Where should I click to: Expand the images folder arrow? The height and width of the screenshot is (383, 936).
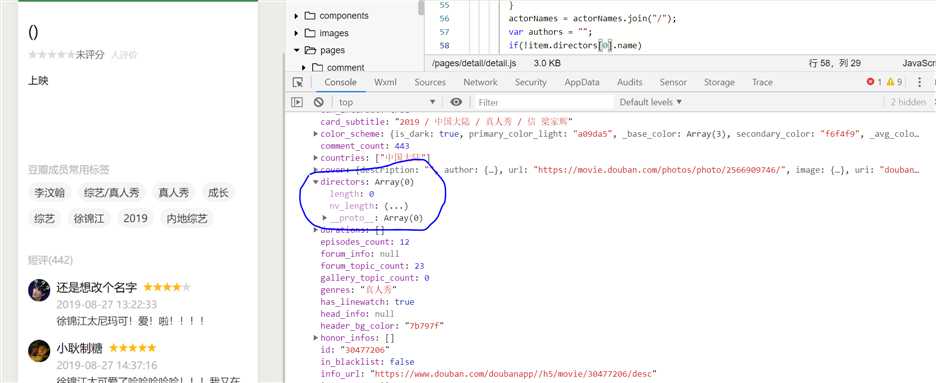click(x=296, y=33)
